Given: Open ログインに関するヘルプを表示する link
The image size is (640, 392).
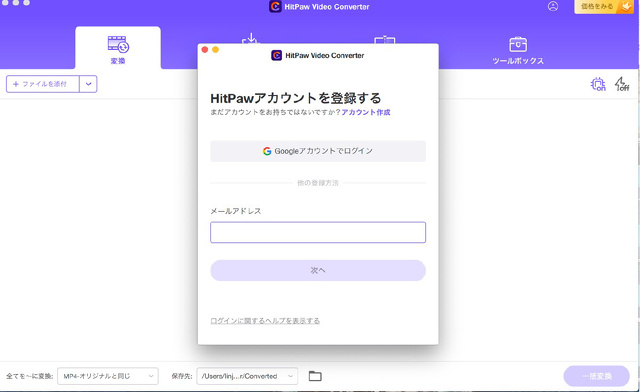Looking at the screenshot, I should (265, 321).
